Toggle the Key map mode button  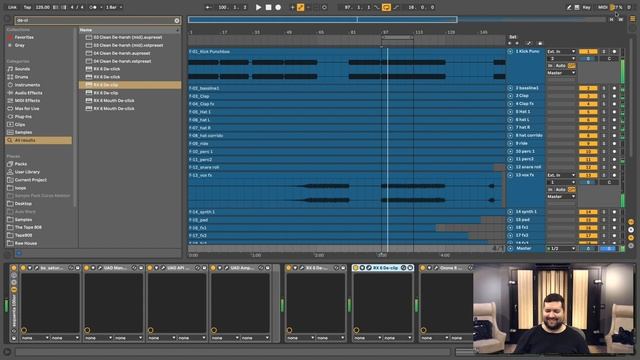587,7
